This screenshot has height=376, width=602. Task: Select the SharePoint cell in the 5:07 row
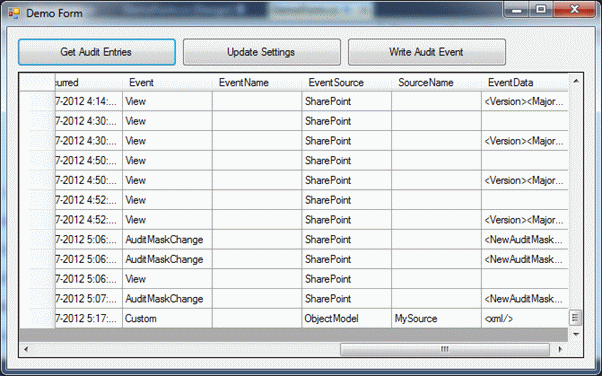[x=347, y=299]
